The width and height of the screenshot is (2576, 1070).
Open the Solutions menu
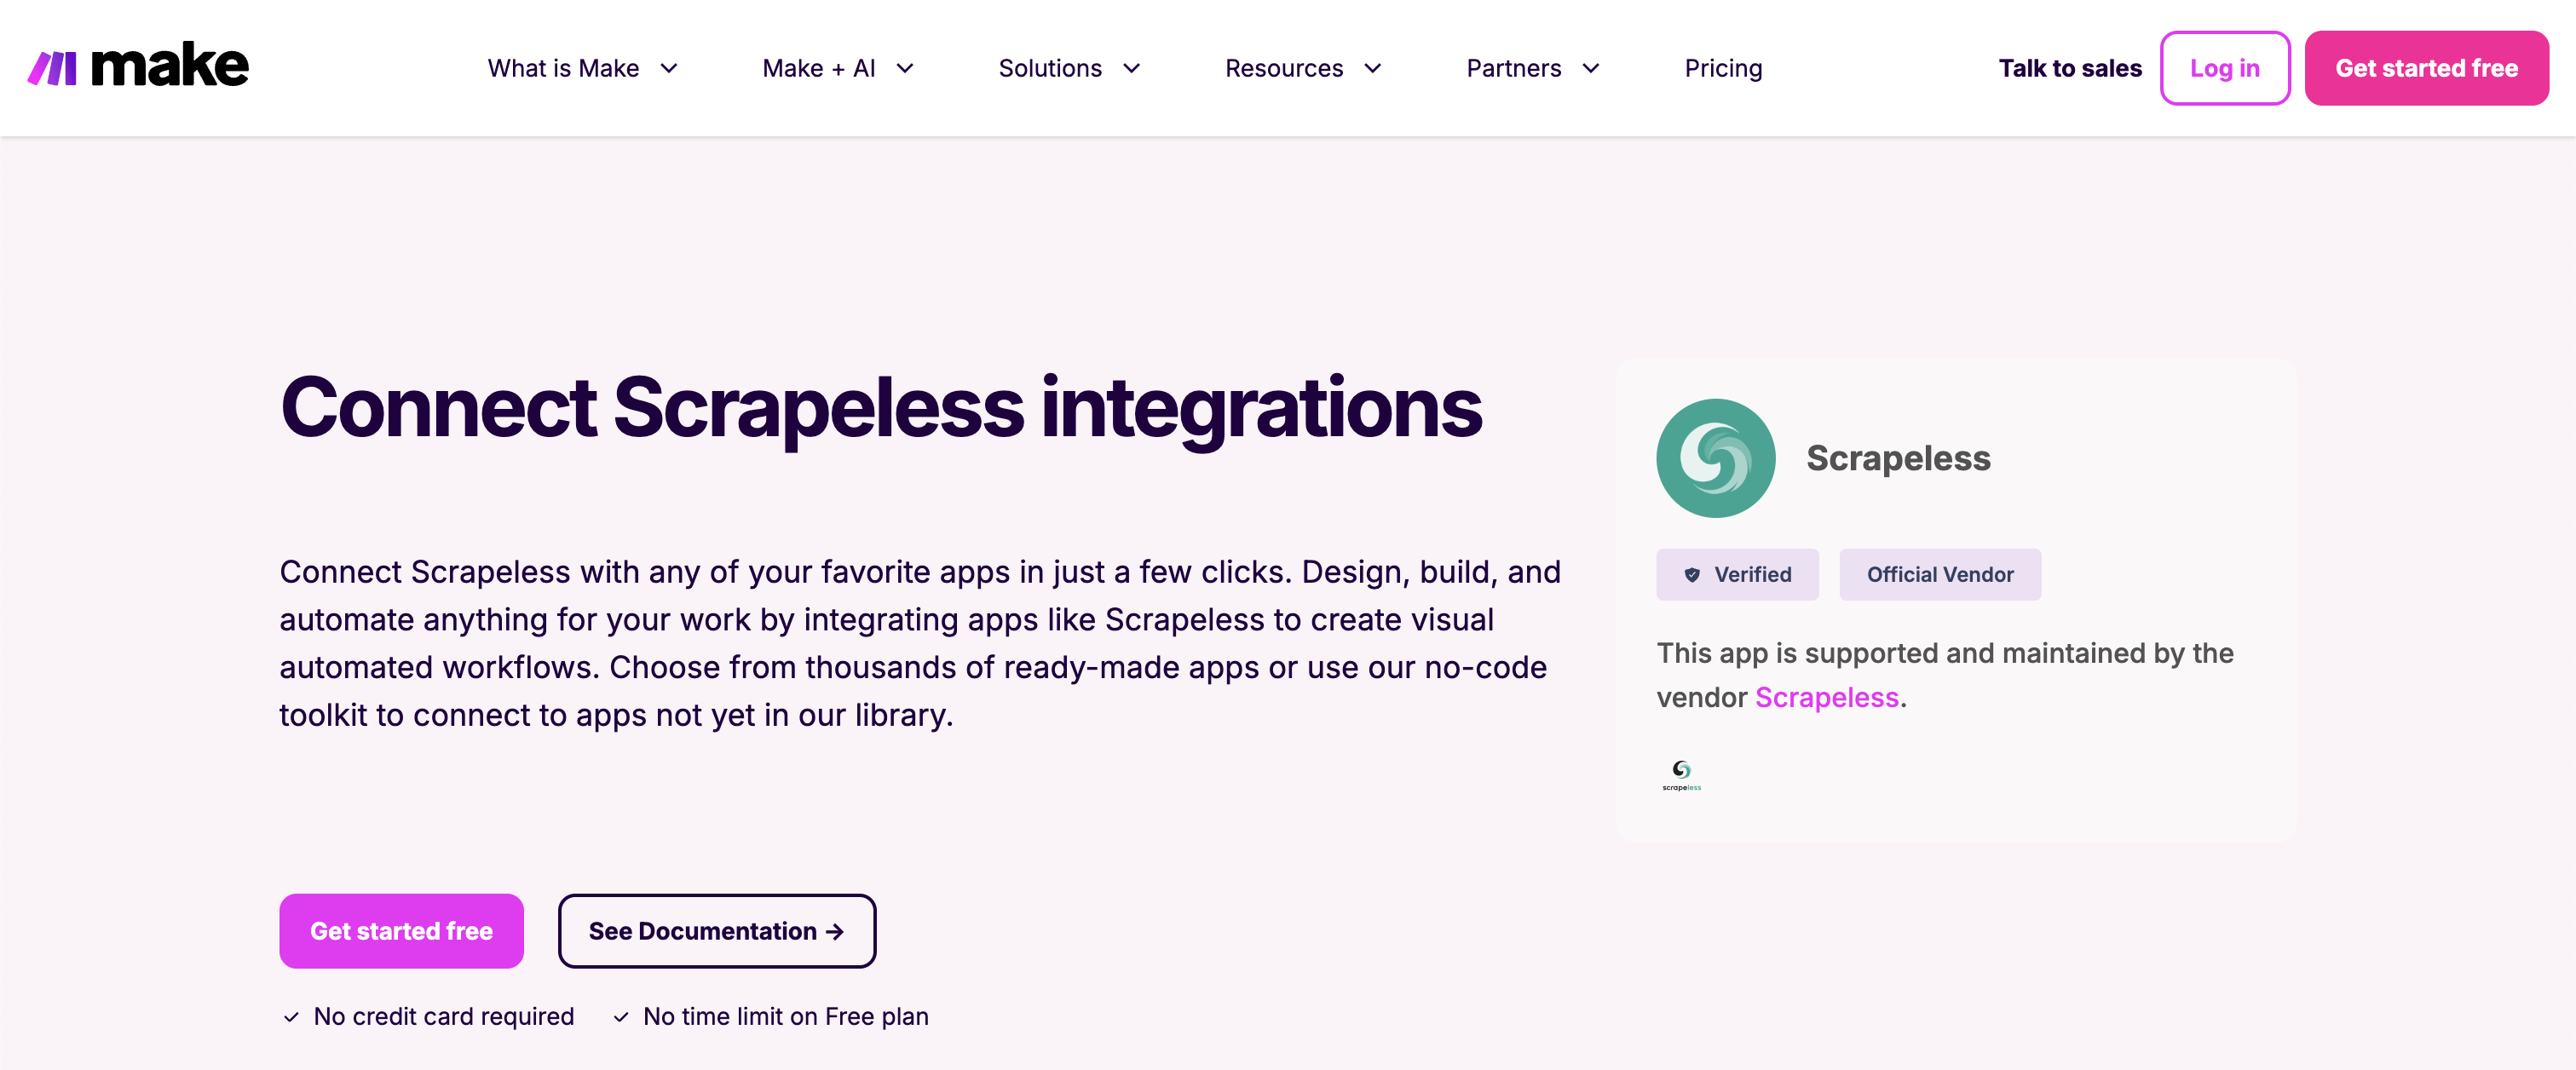(1070, 68)
